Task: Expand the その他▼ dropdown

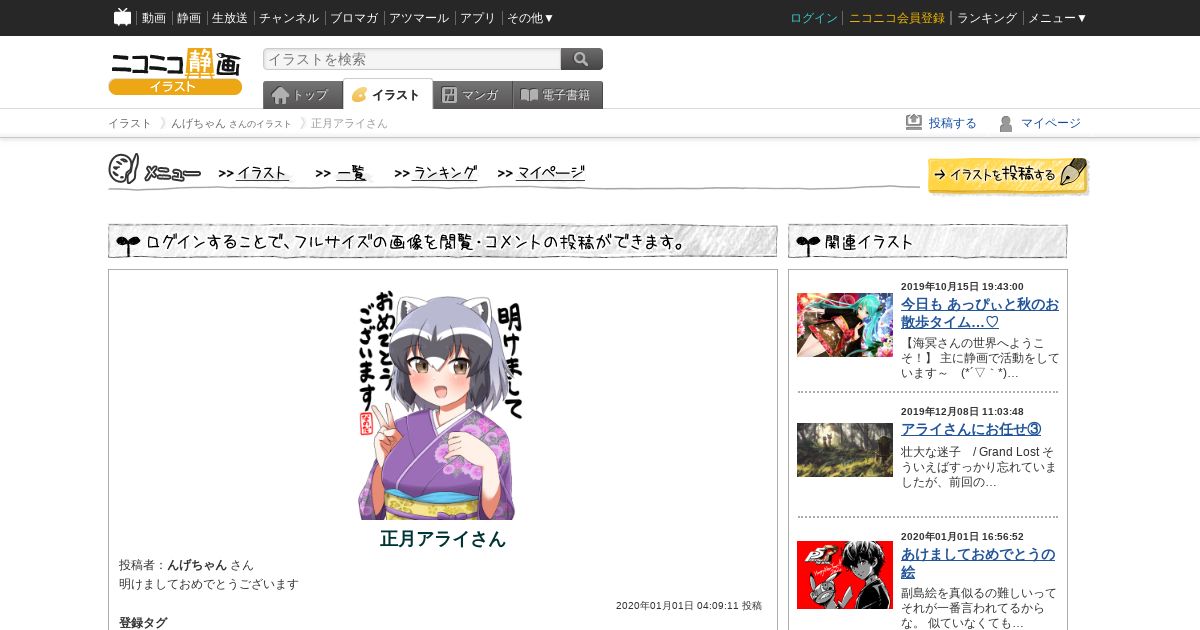Action: point(531,18)
